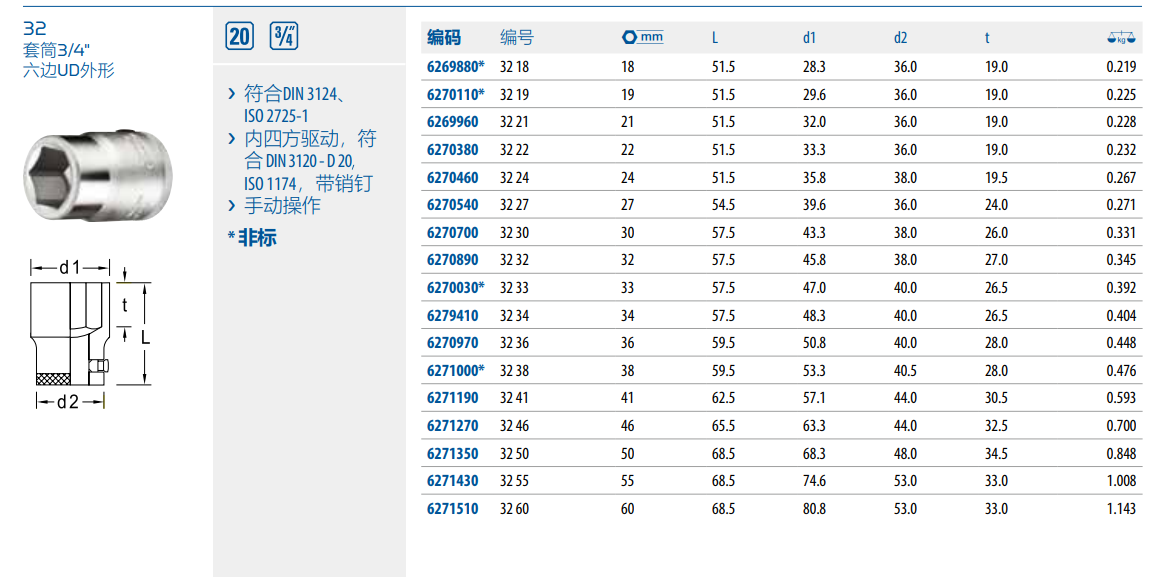Click the chevron beside 内四方驱动
This screenshot has height=577, width=1167.
(x=232, y=139)
